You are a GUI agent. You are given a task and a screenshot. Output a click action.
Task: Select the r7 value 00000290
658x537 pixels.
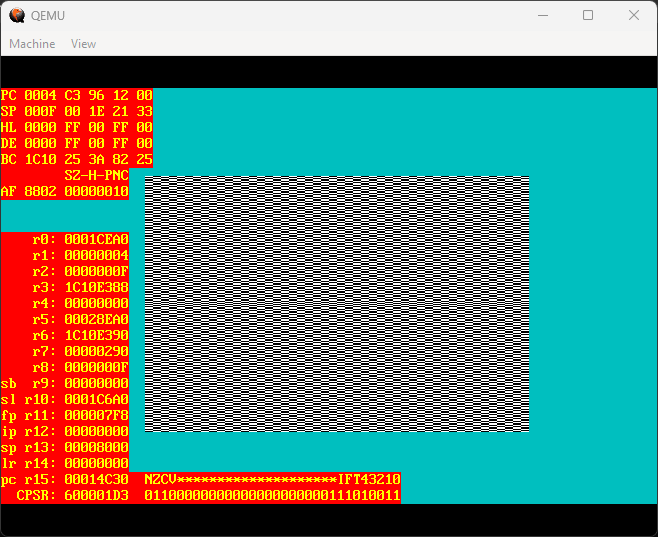pos(96,352)
